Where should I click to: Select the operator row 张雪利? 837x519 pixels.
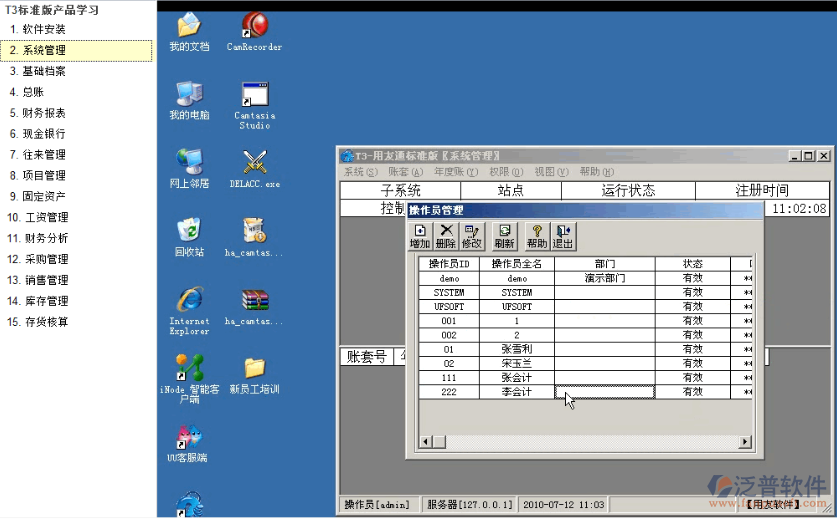(517, 349)
